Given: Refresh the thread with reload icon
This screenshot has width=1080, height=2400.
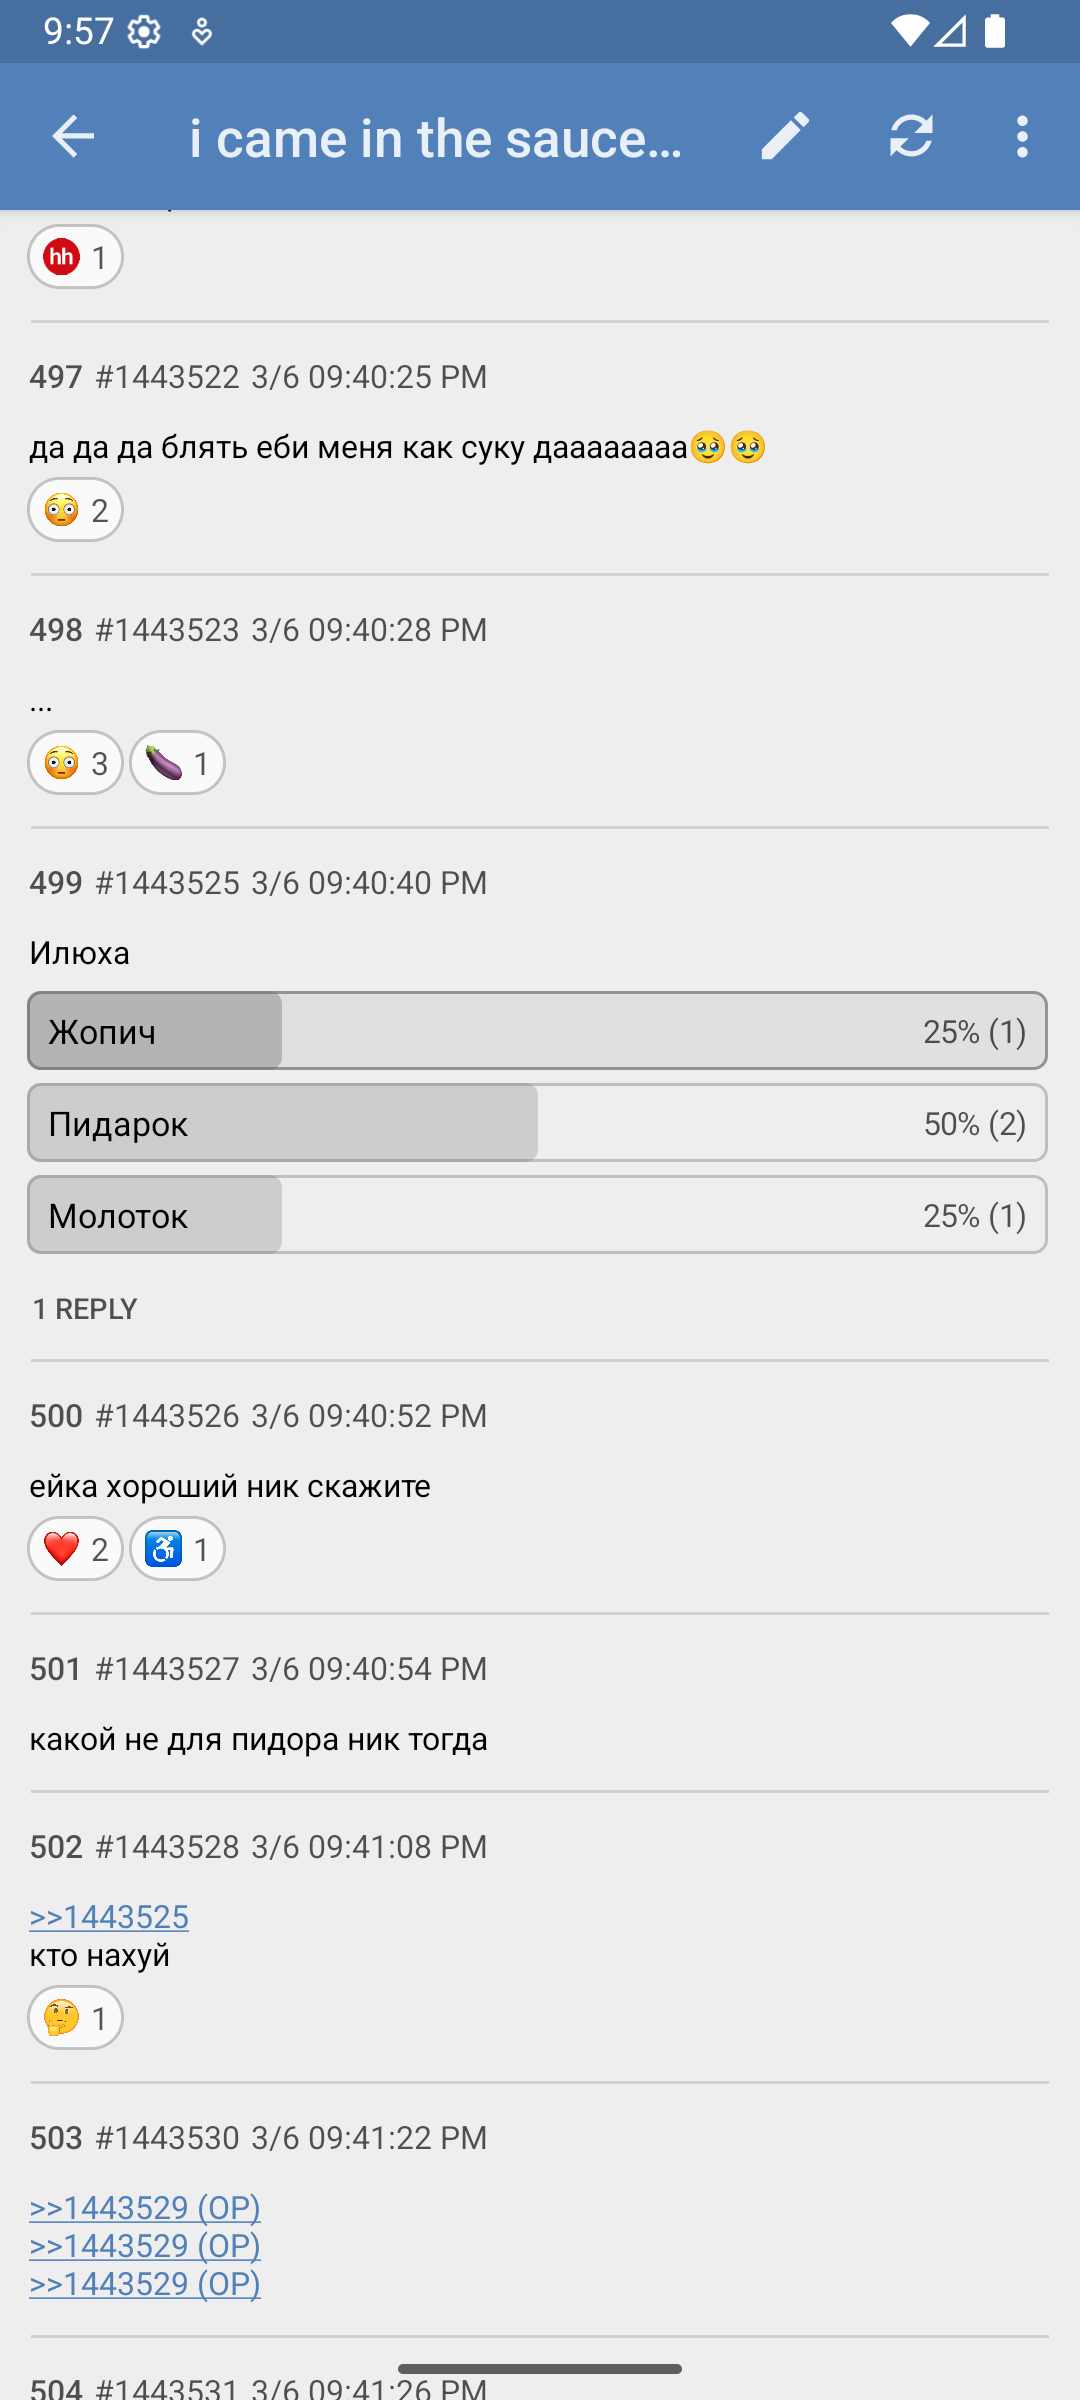Looking at the screenshot, I should point(911,137).
